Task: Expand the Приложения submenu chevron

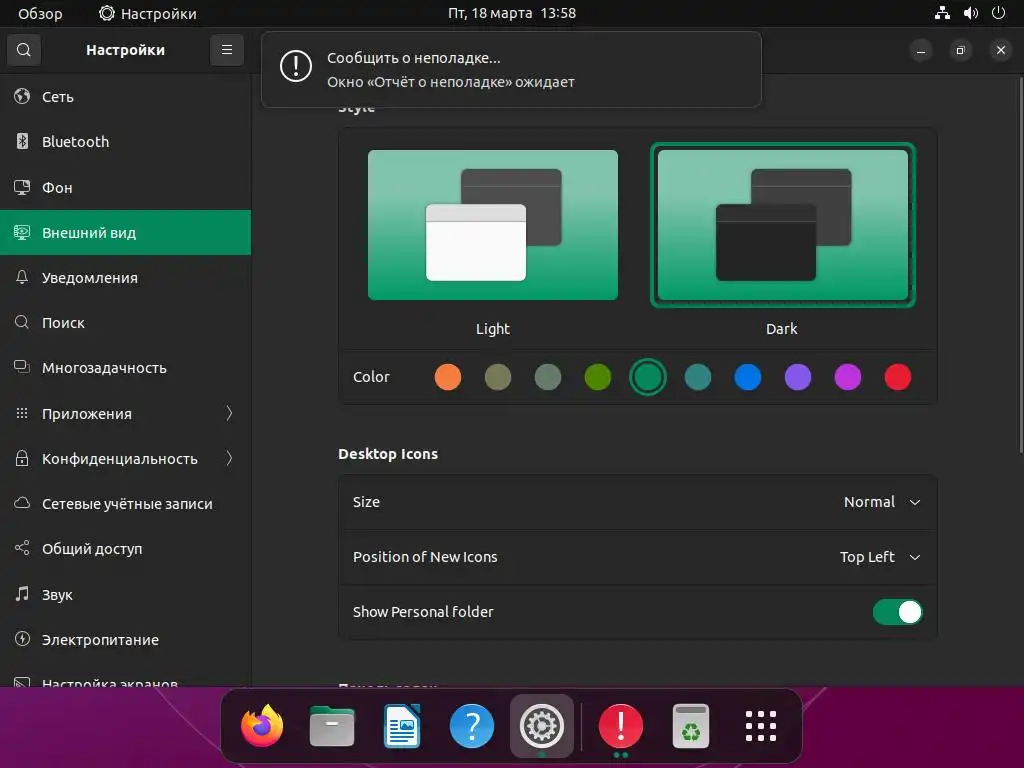Action: (x=229, y=413)
